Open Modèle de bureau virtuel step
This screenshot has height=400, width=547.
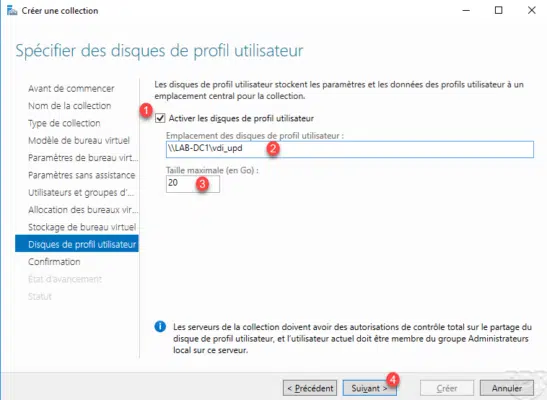79,141
